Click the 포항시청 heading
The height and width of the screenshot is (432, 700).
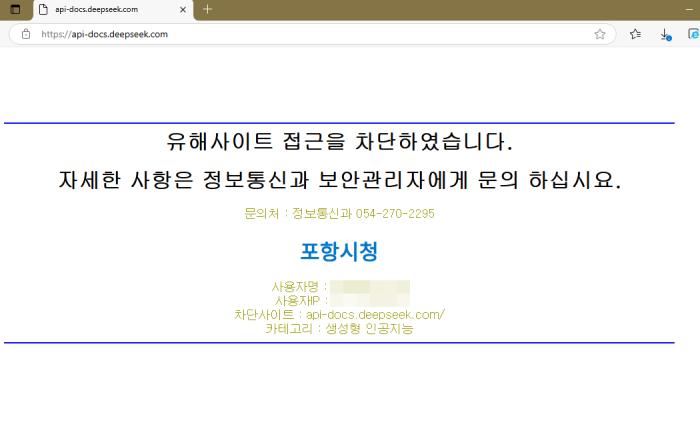coord(339,252)
